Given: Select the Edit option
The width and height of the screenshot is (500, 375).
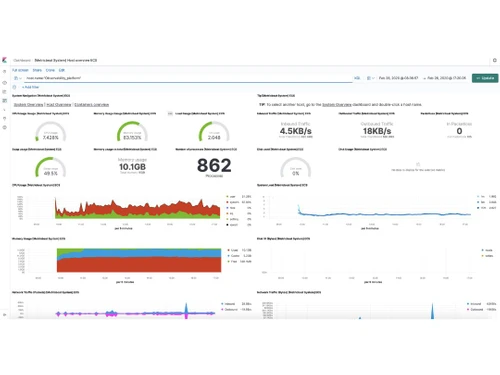Looking at the screenshot, I should pos(62,70).
